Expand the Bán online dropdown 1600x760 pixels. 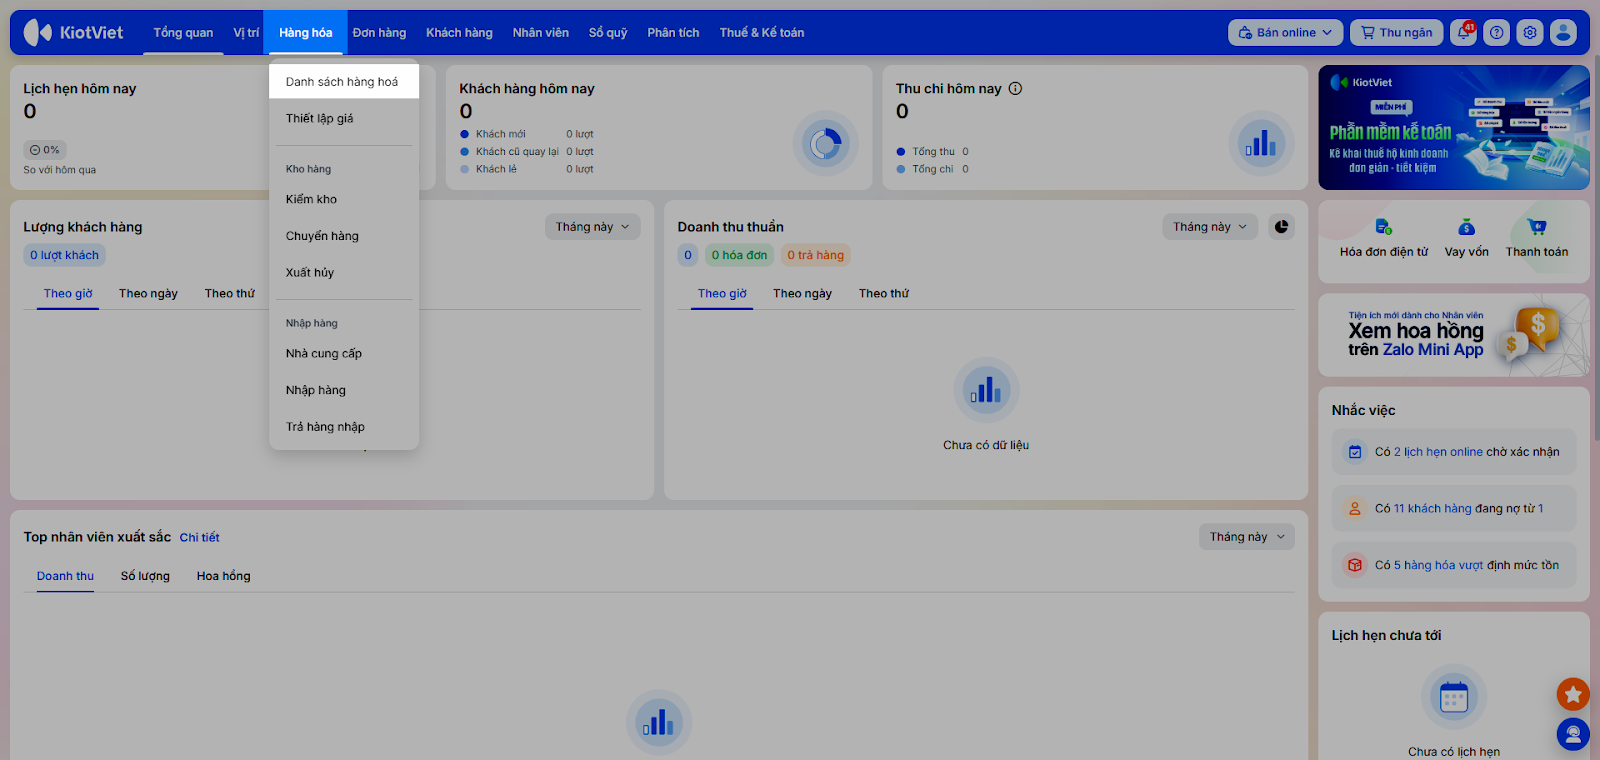pos(1286,33)
